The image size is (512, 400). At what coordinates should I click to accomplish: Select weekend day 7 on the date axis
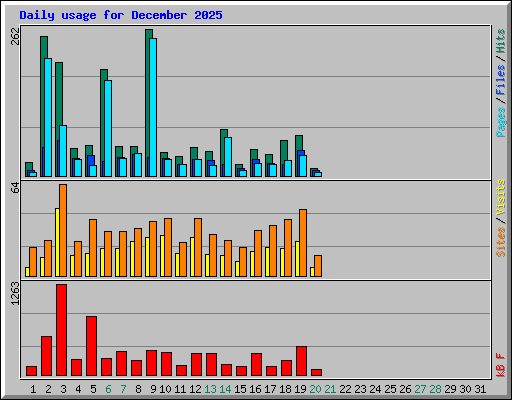coord(123,389)
